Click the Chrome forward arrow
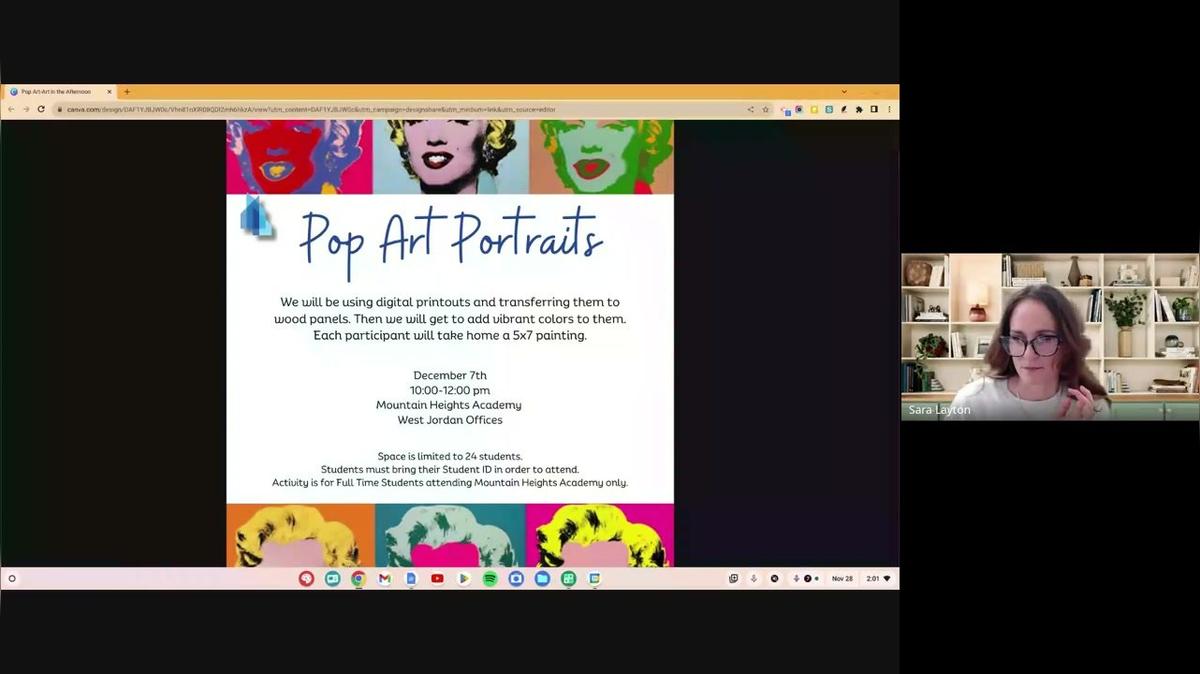Image resolution: width=1200 pixels, height=674 pixels. click(25, 109)
